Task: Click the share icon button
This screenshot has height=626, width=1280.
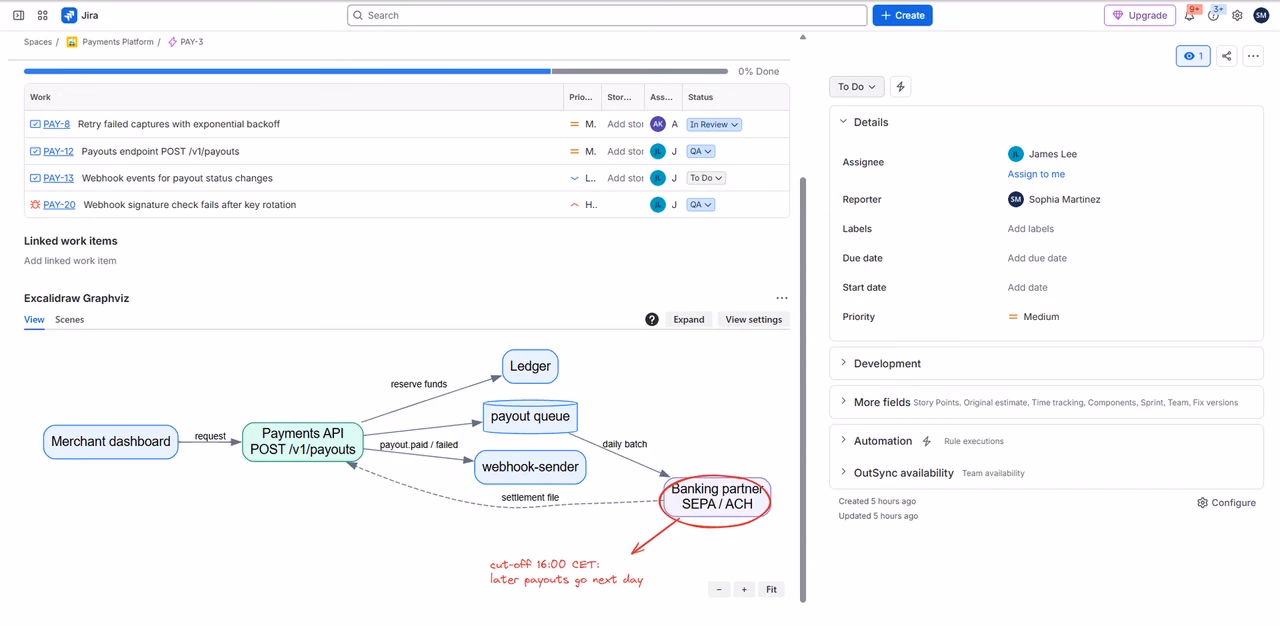Action: [x=1227, y=56]
